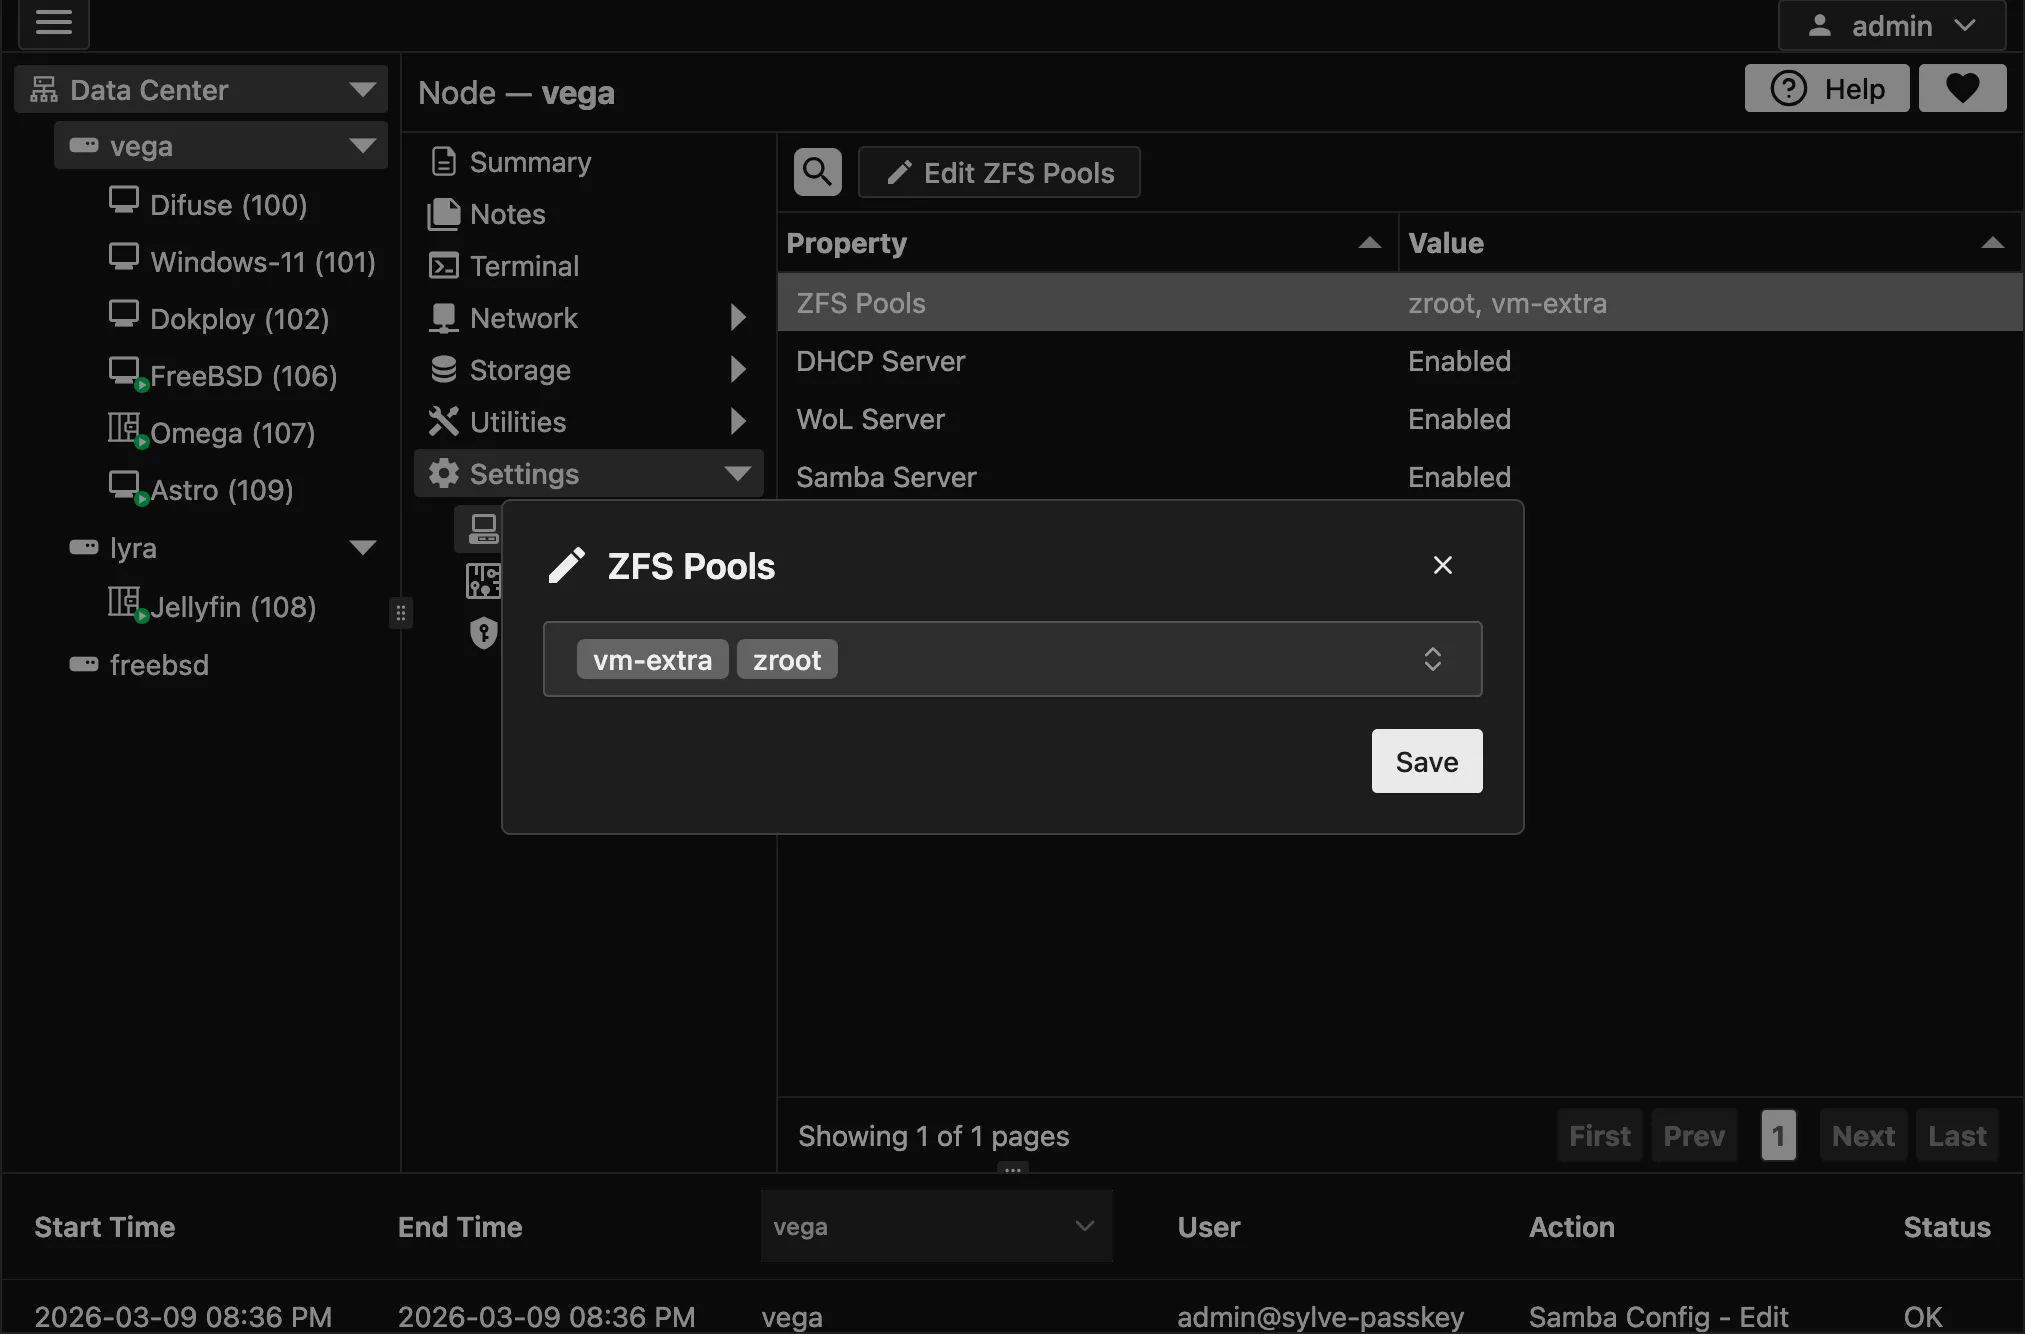
Task: Click the PCI devices icon under Settings
Action: (483, 580)
